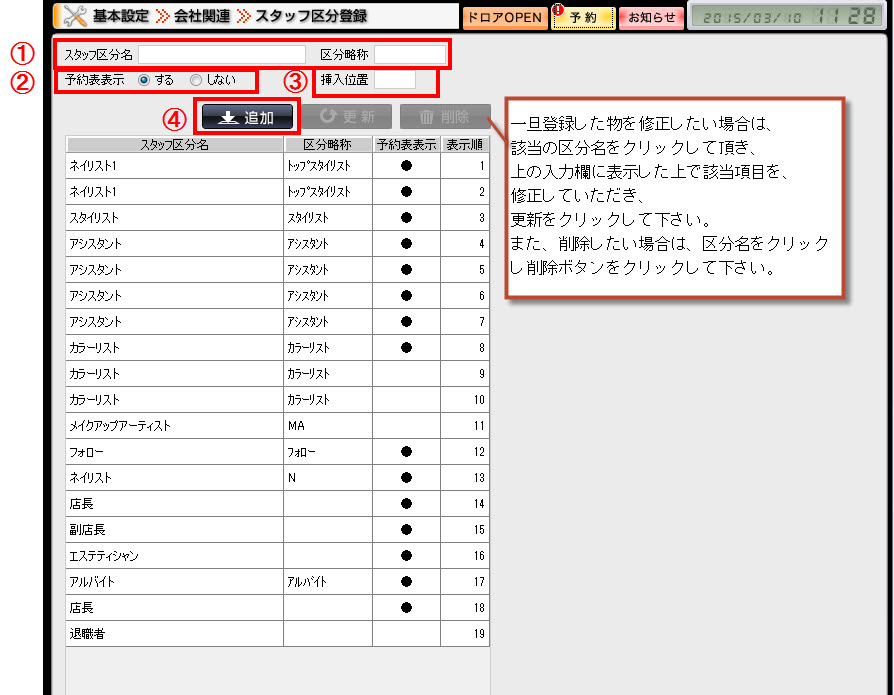This screenshot has width=894, height=695.
Task: Click the wrench settings icon in header
Action: pyautogui.click(x=74, y=16)
